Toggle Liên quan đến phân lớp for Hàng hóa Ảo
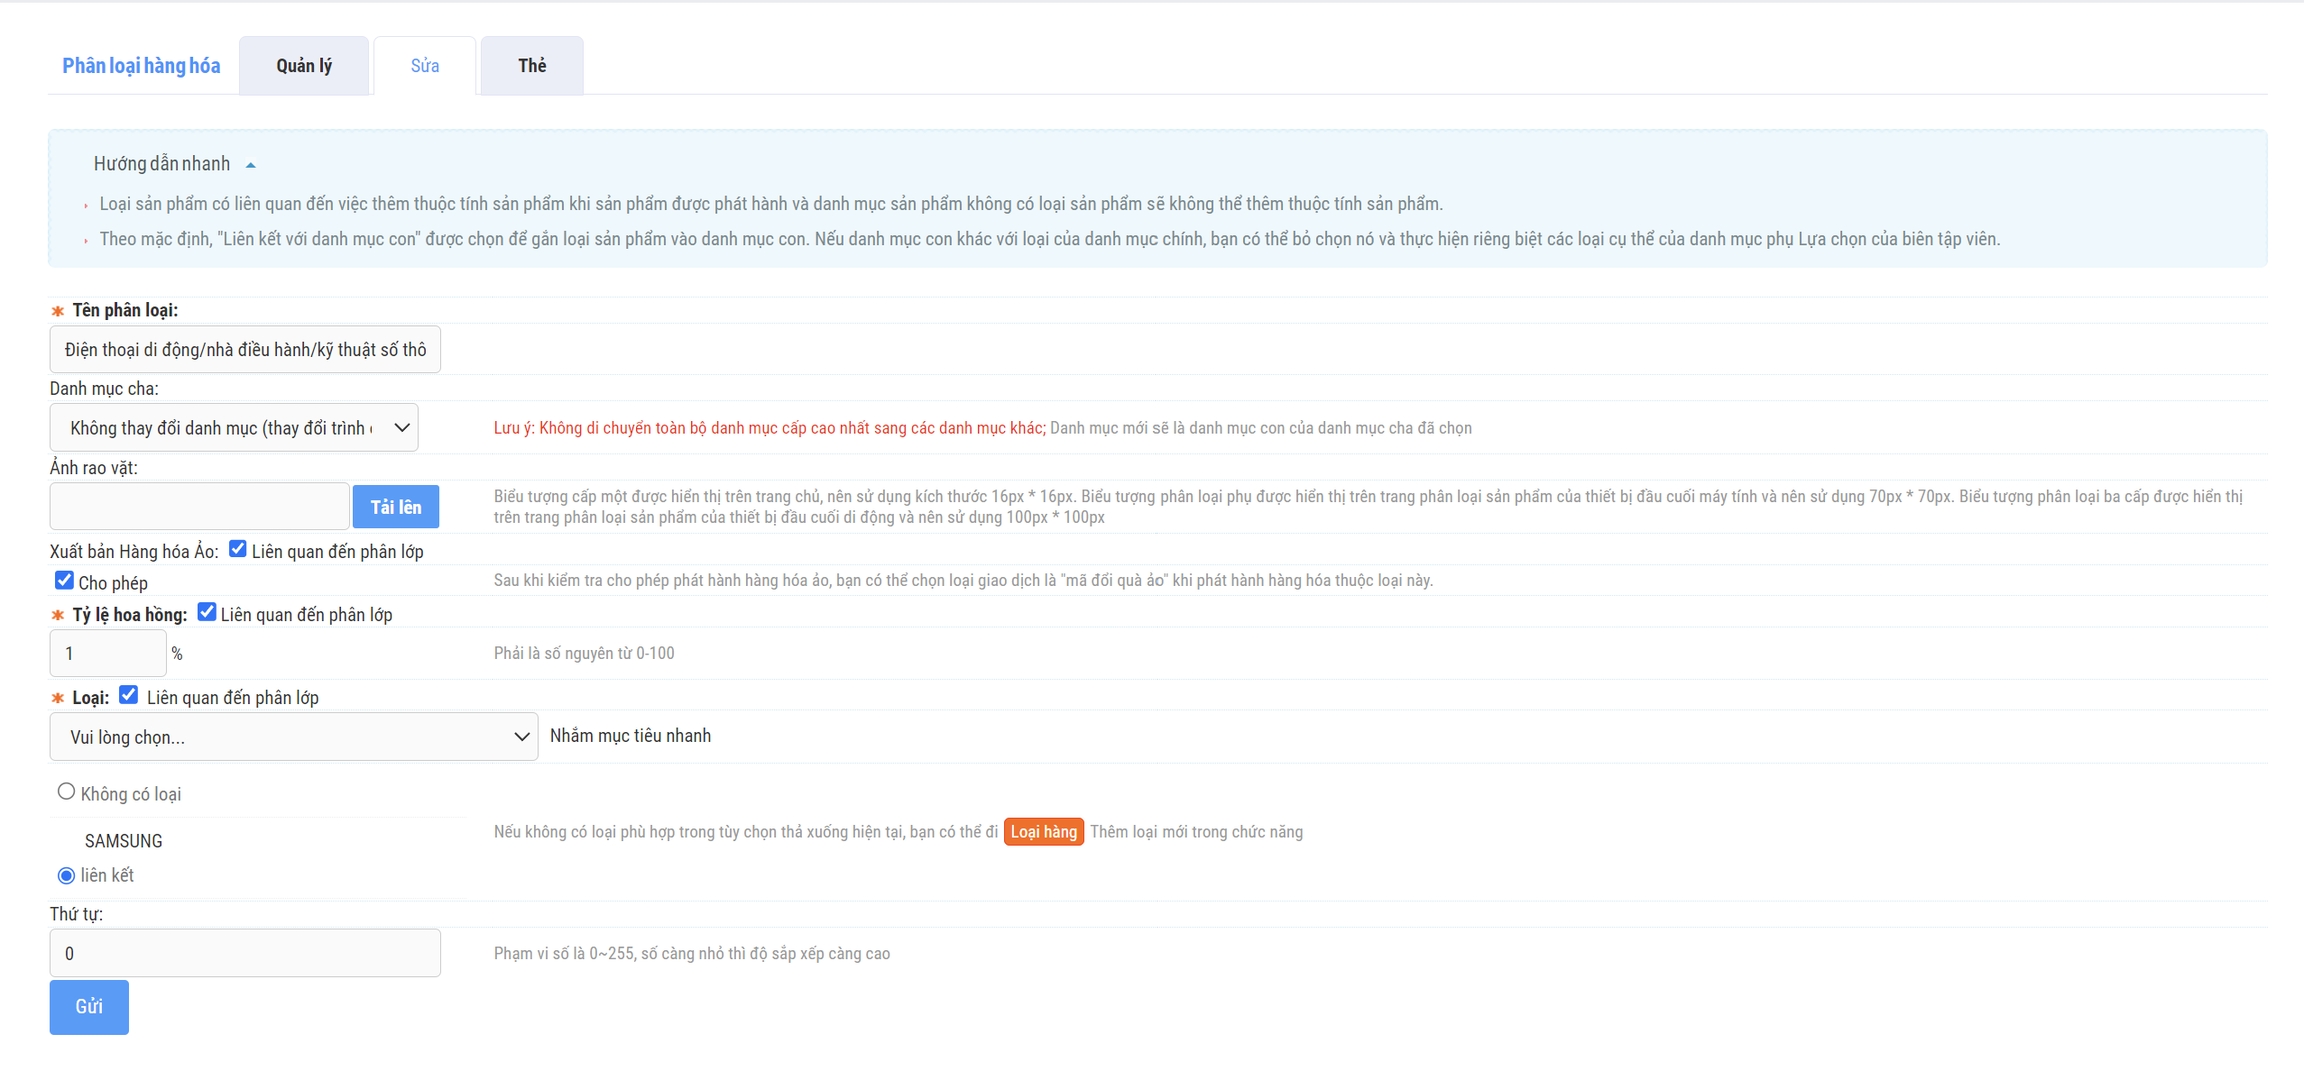Image resolution: width=2304 pixels, height=1071 pixels. coord(238,549)
